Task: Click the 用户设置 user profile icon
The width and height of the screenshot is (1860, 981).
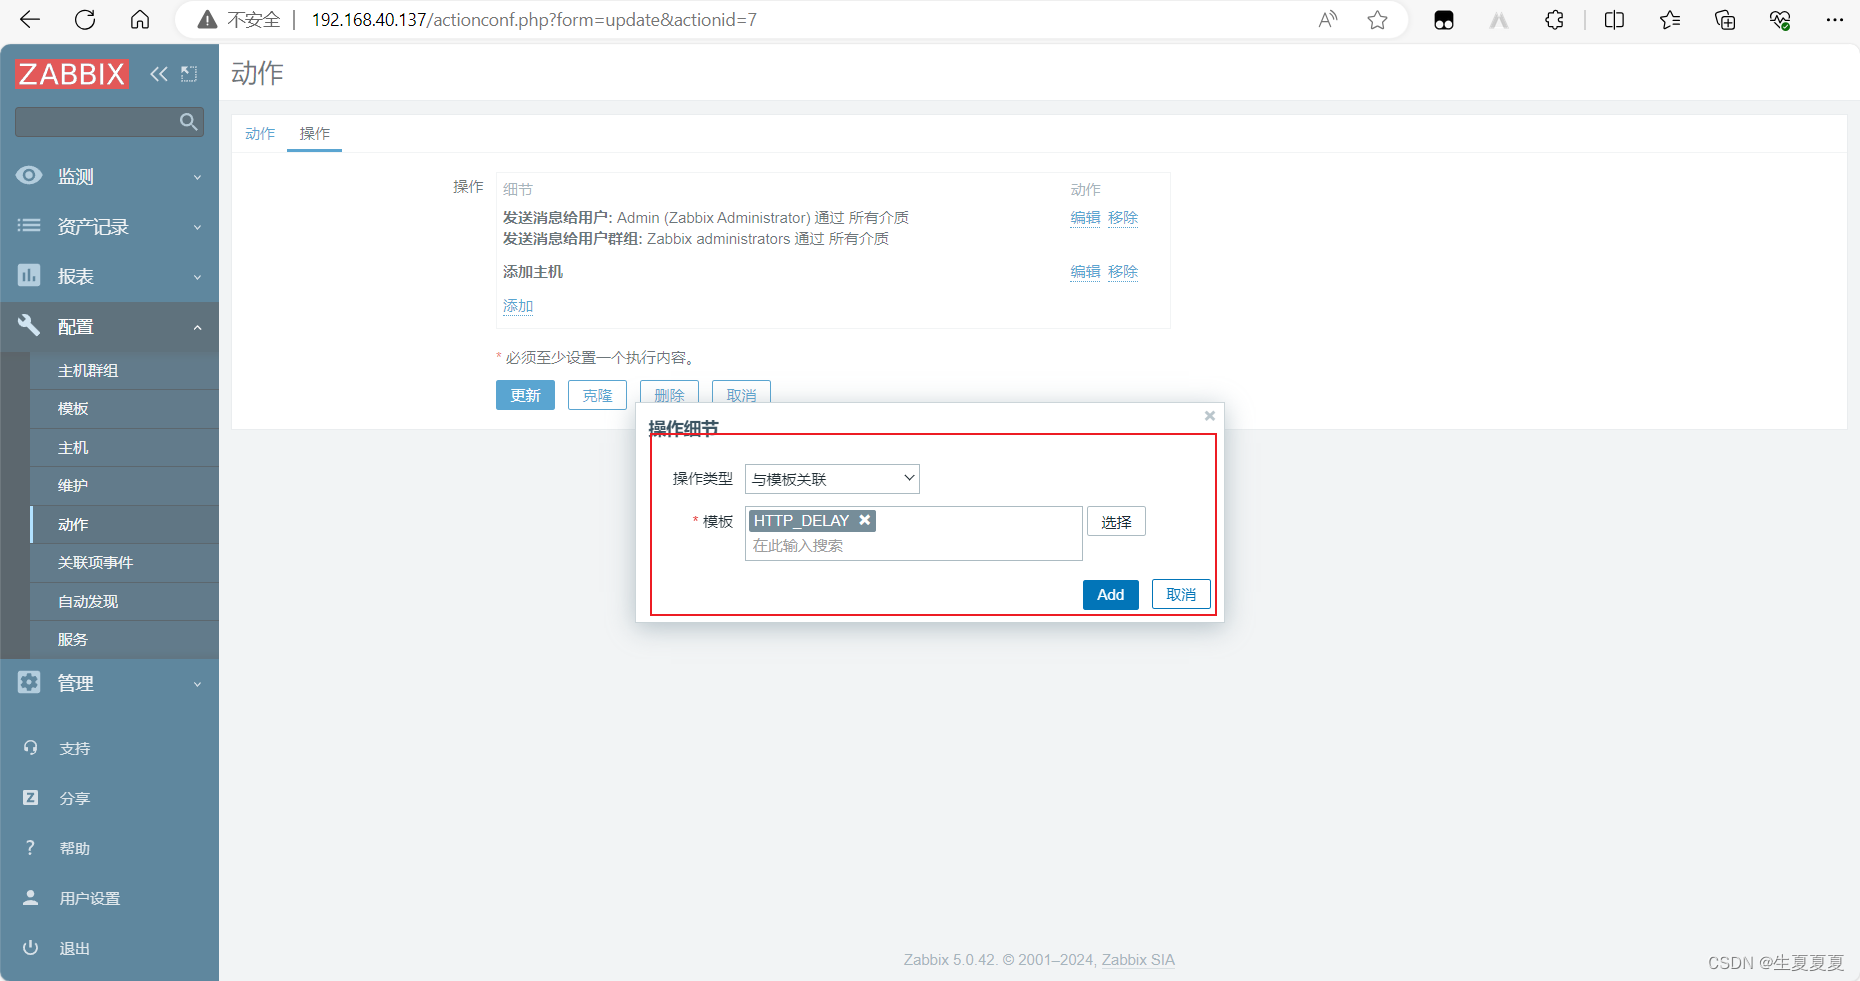Action: click(30, 898)
